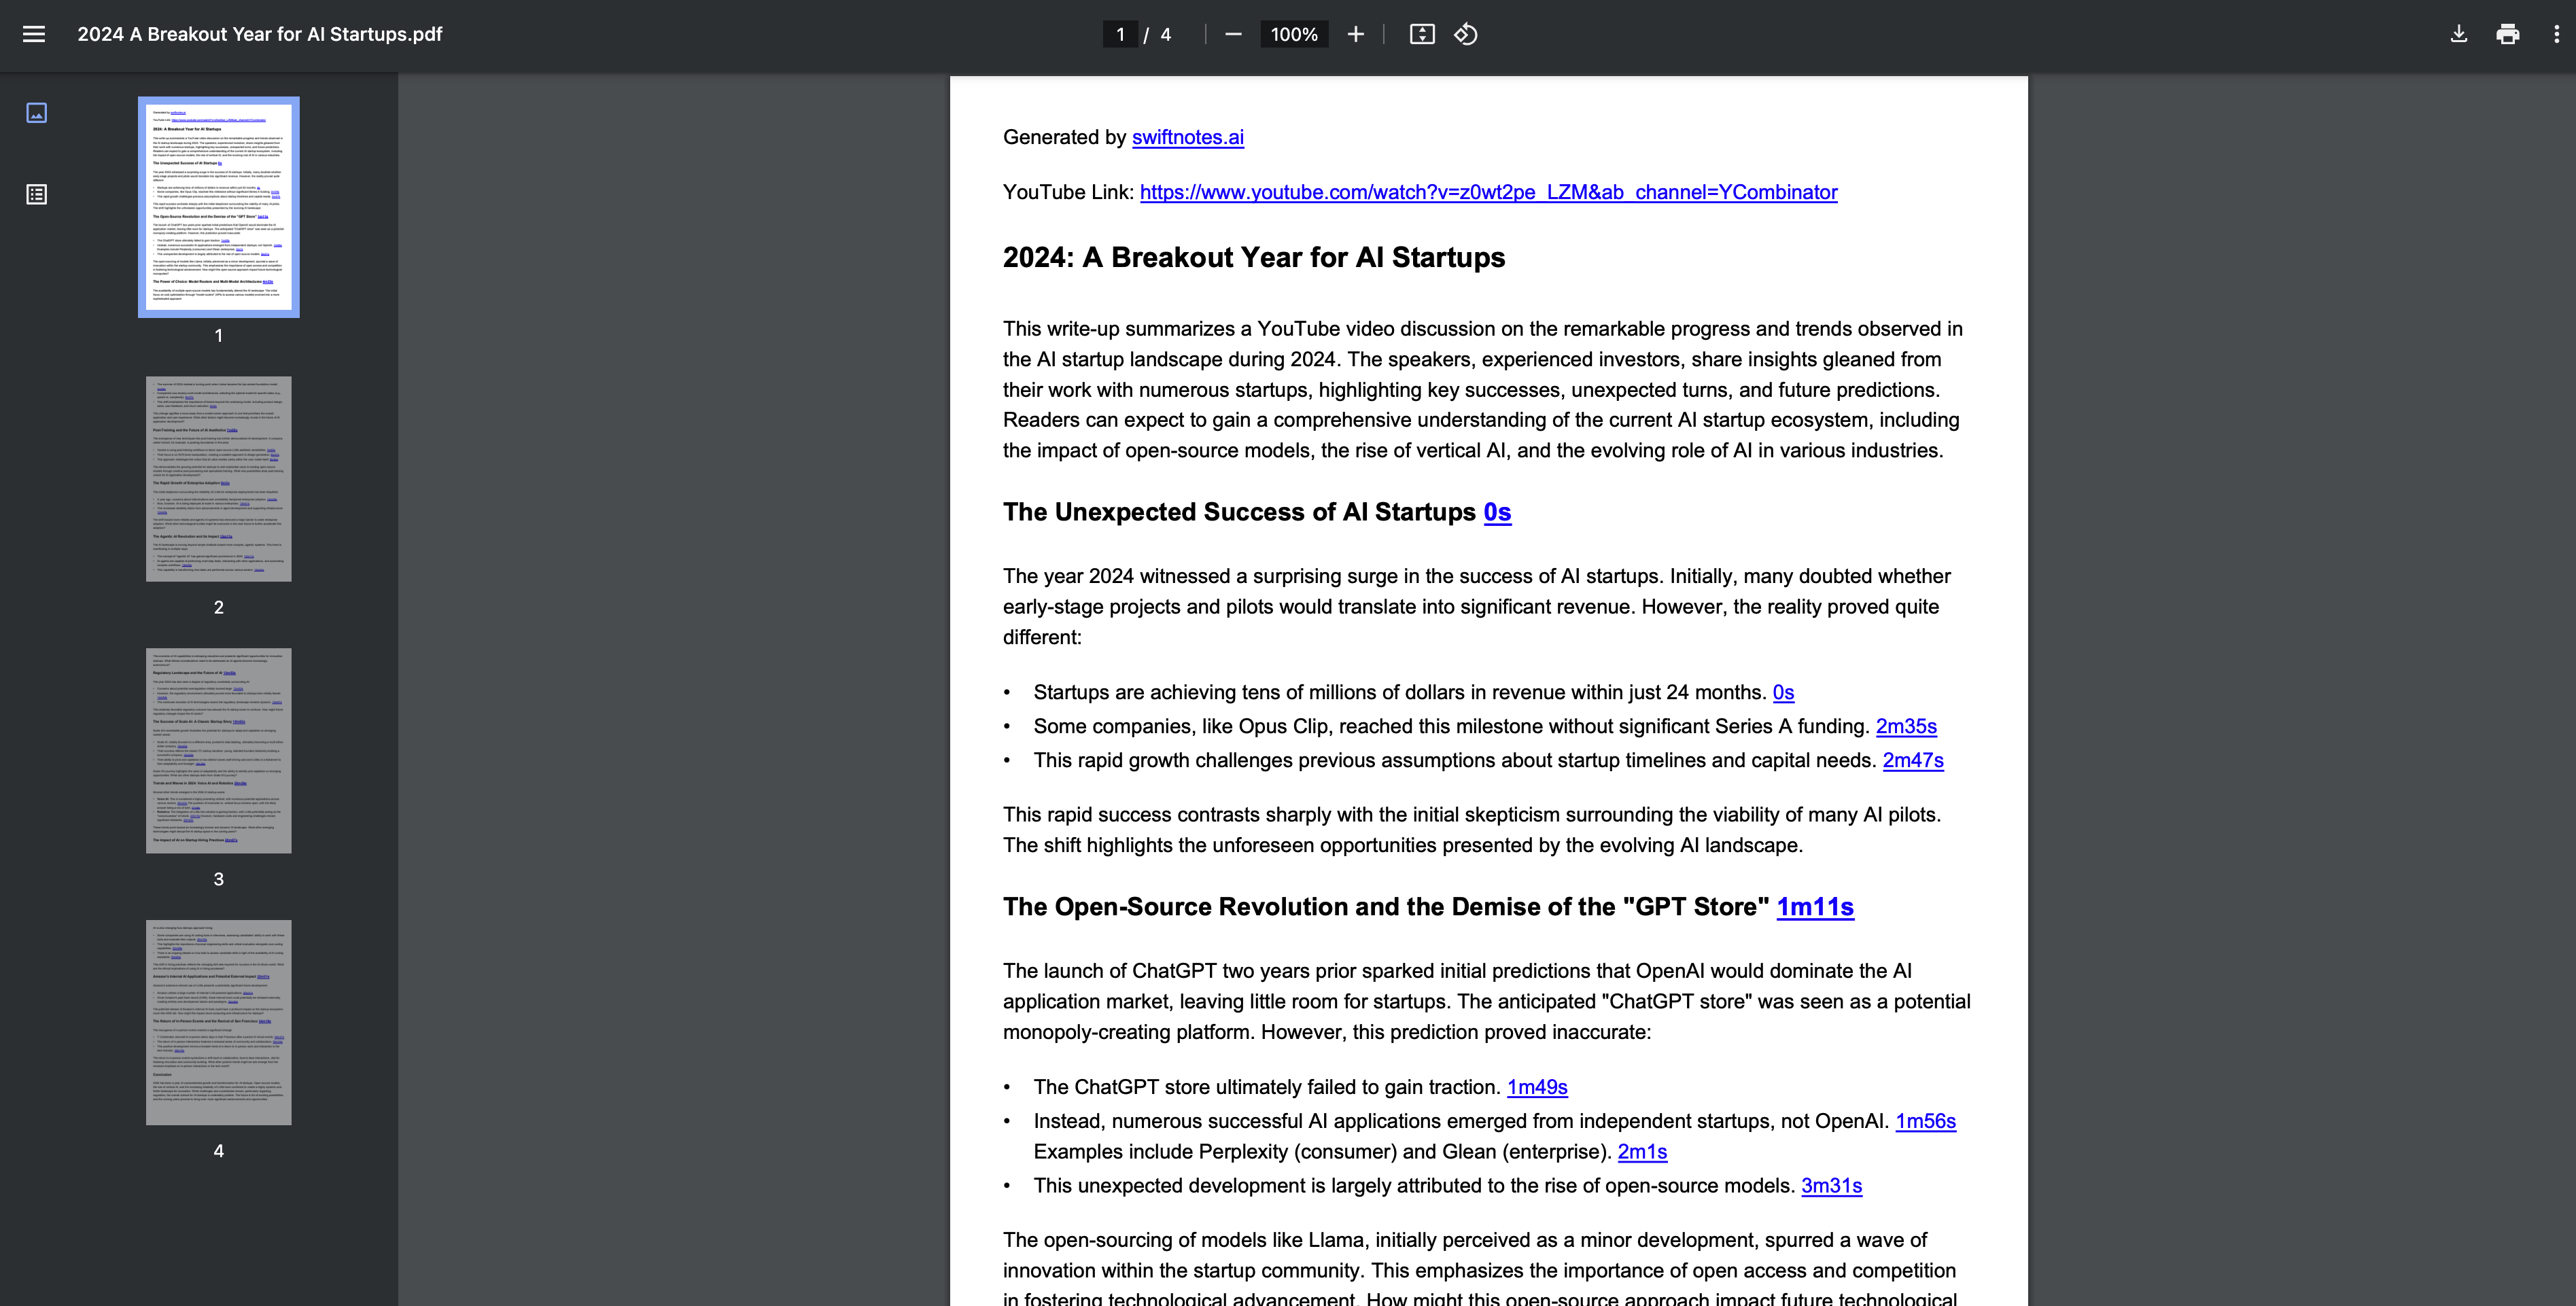Zoom in on the document
The height and width of the screenshot is (1306, 2576).
point(1355,34)
